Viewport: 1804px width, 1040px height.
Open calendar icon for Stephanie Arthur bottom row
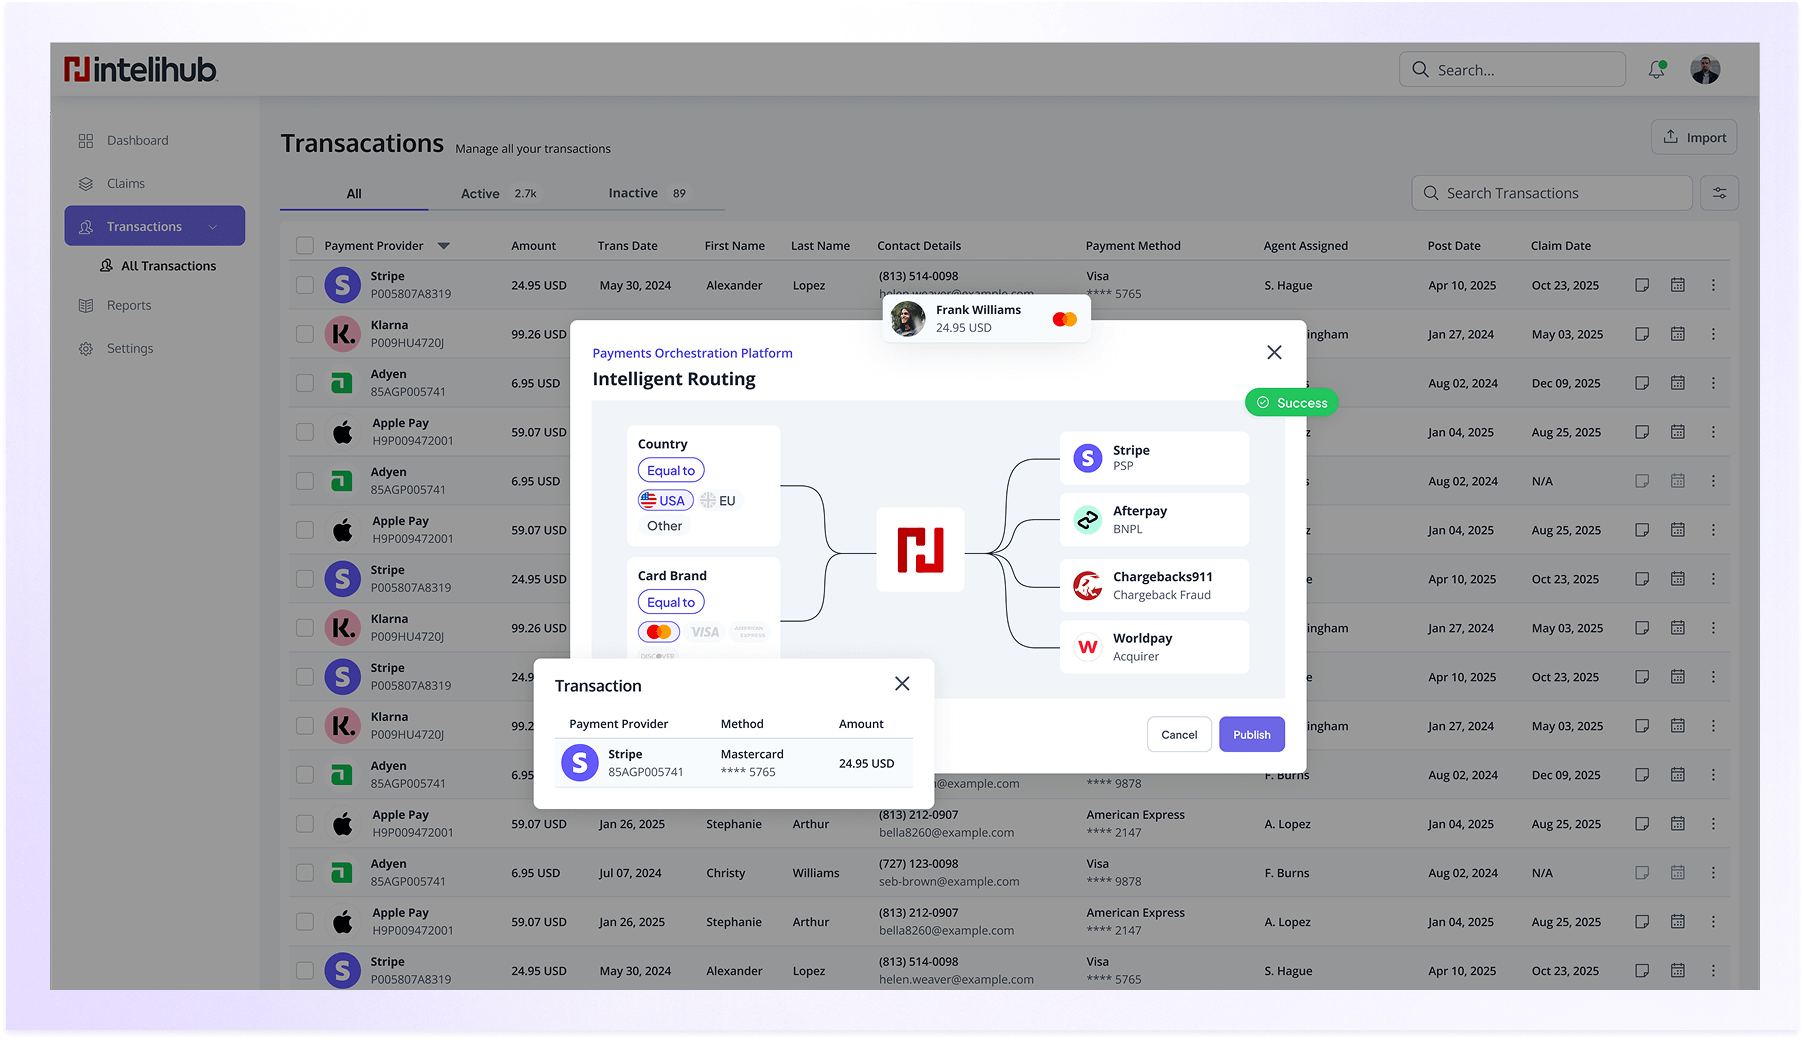pyautogui.click(x=1678, y=922)
